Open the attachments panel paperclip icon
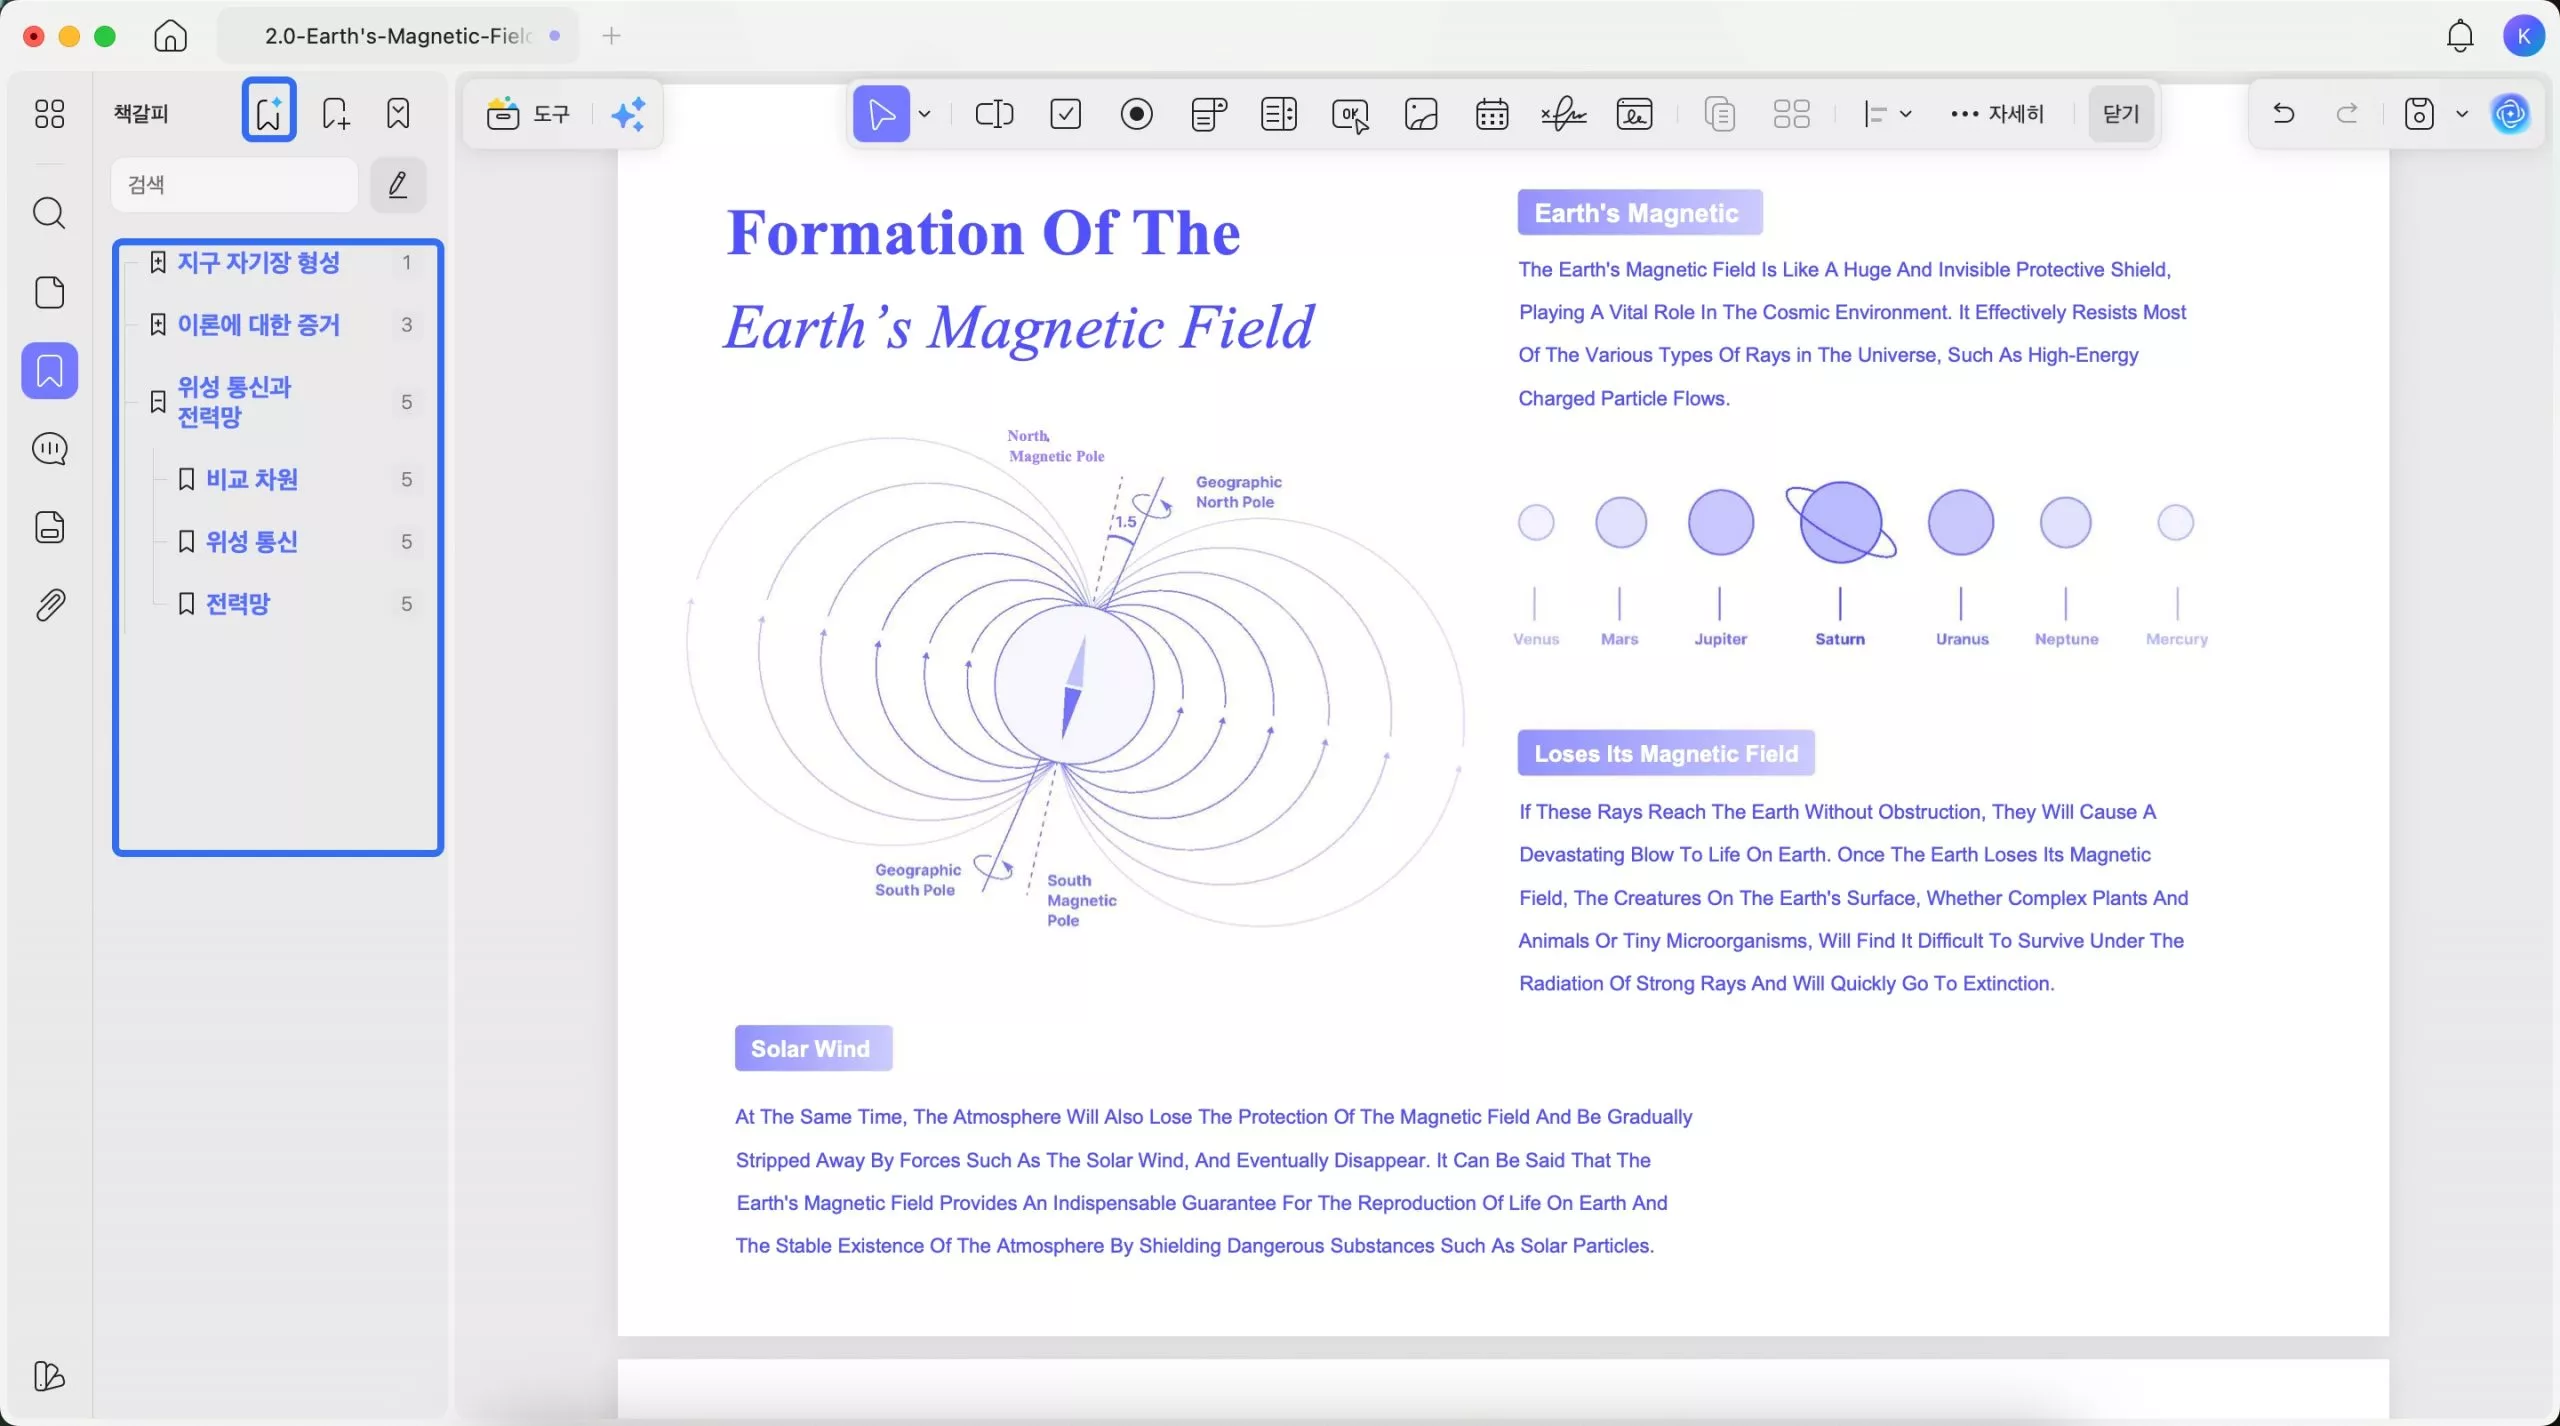 [x=49, y=605]
